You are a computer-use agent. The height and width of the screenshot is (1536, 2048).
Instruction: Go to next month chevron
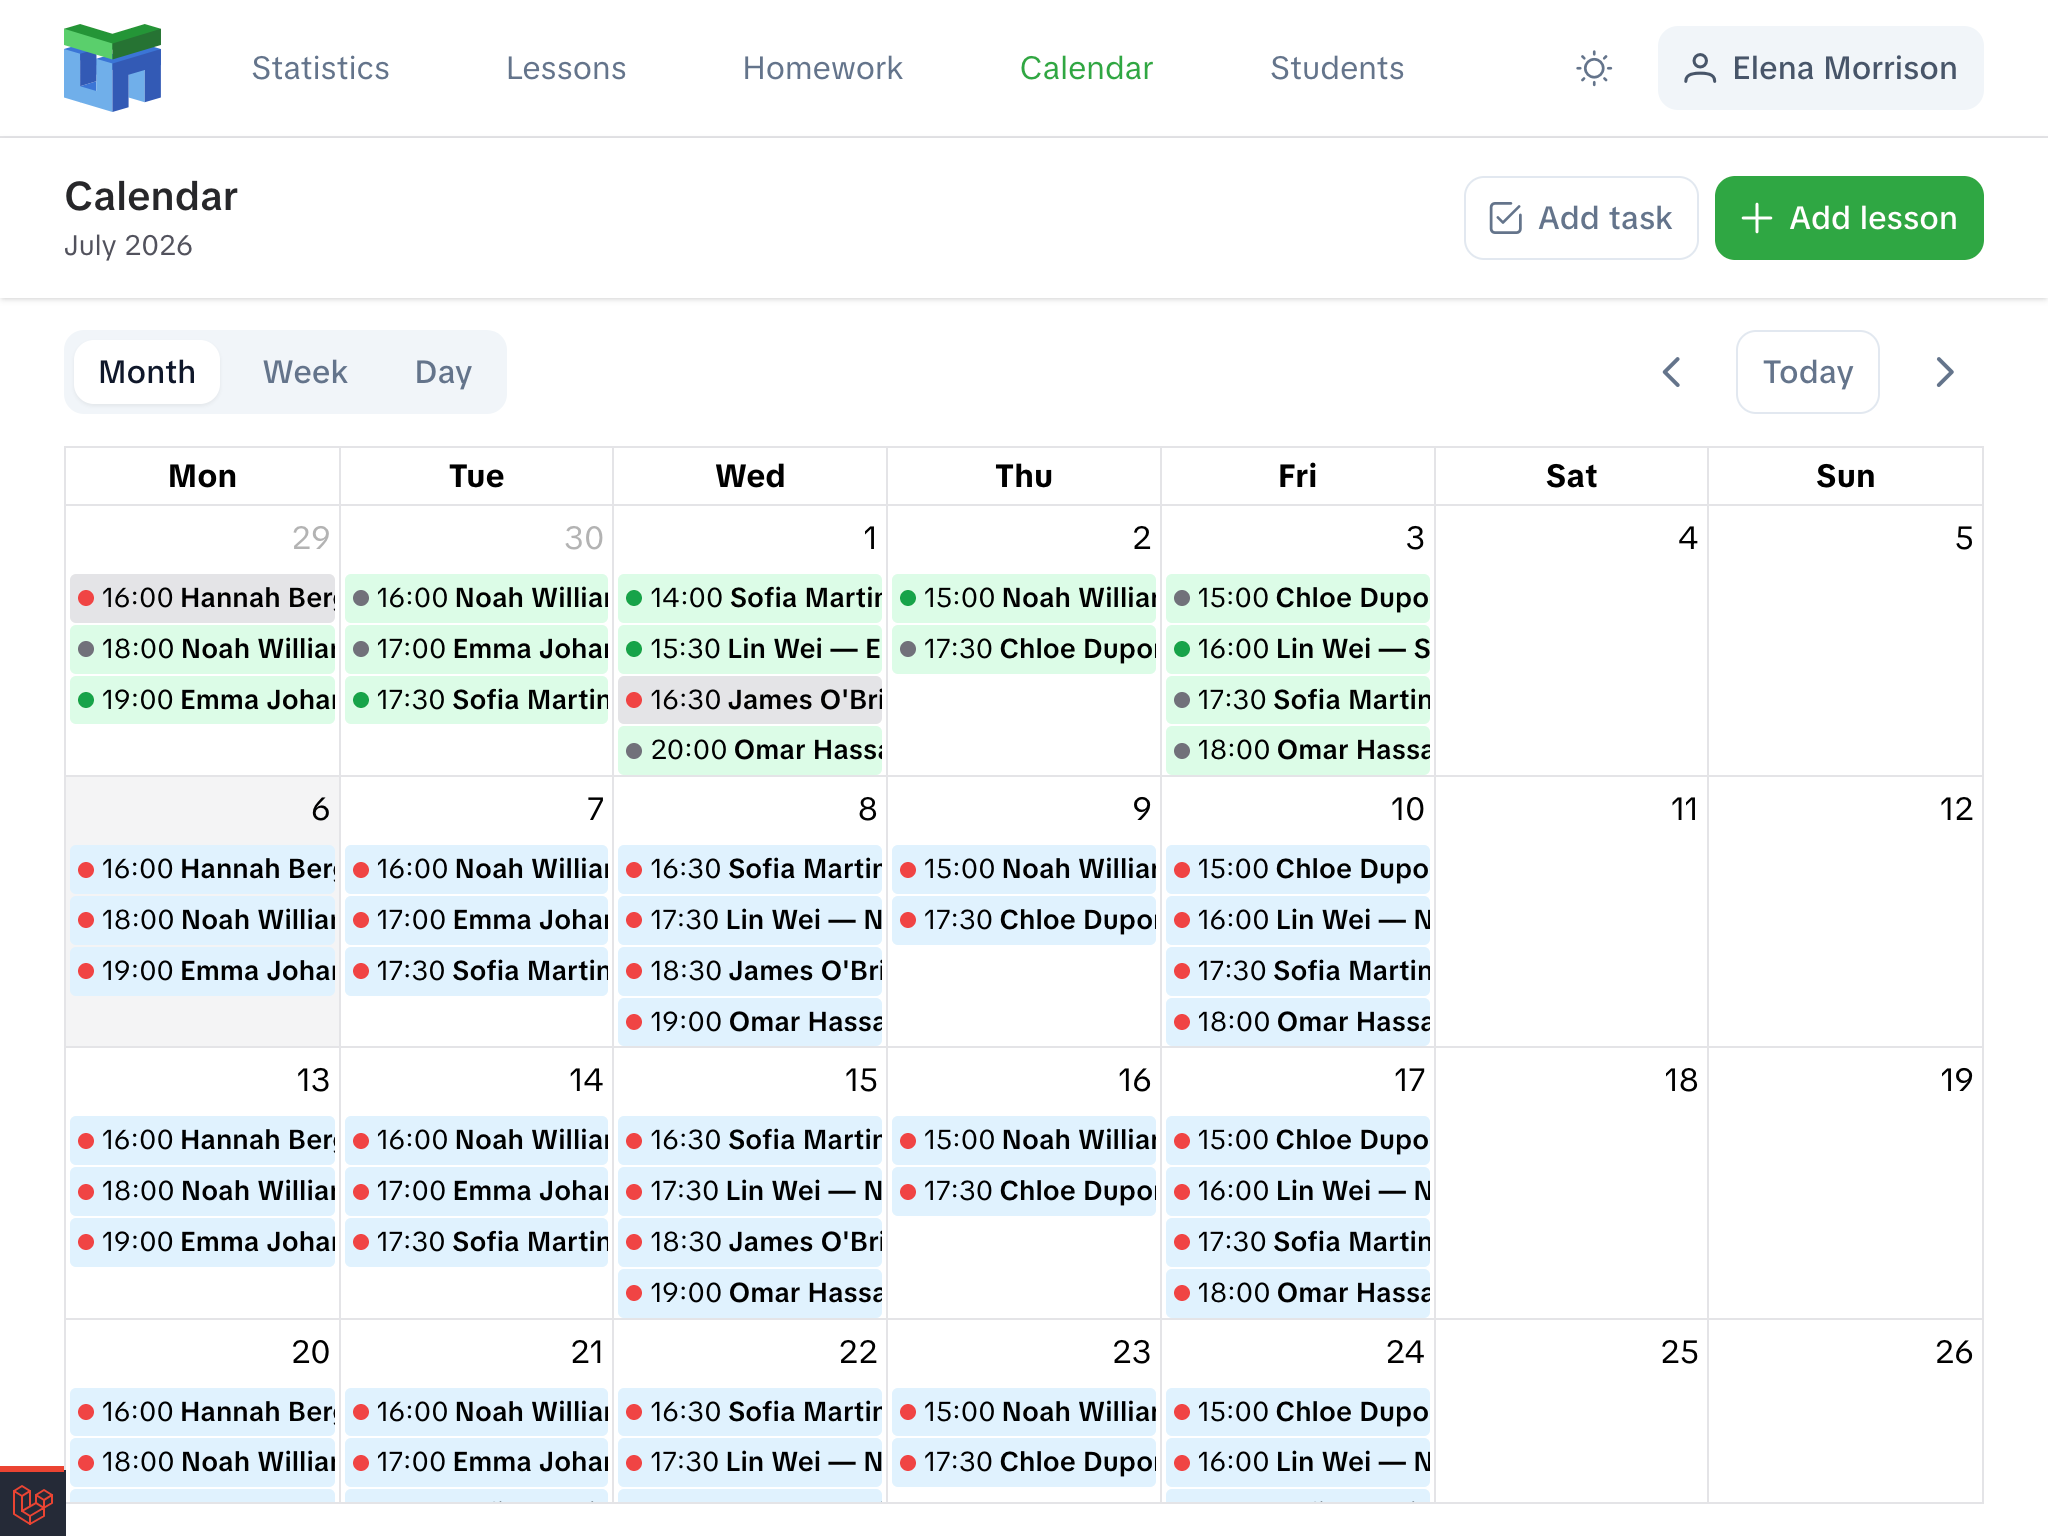point(1944,372)
